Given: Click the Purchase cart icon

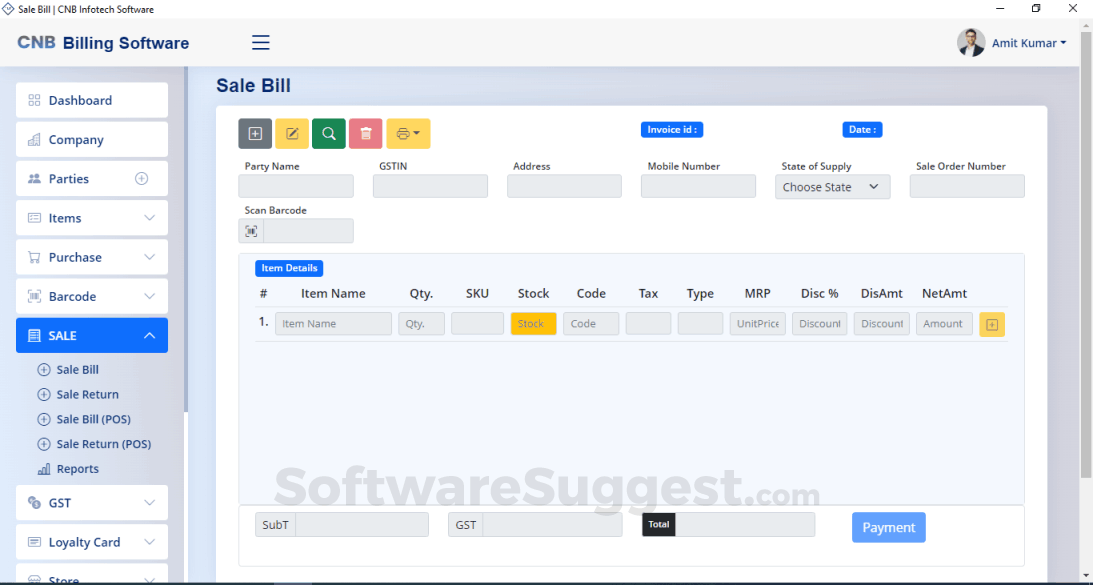Looking at the screenshot, I should (34, 257).
